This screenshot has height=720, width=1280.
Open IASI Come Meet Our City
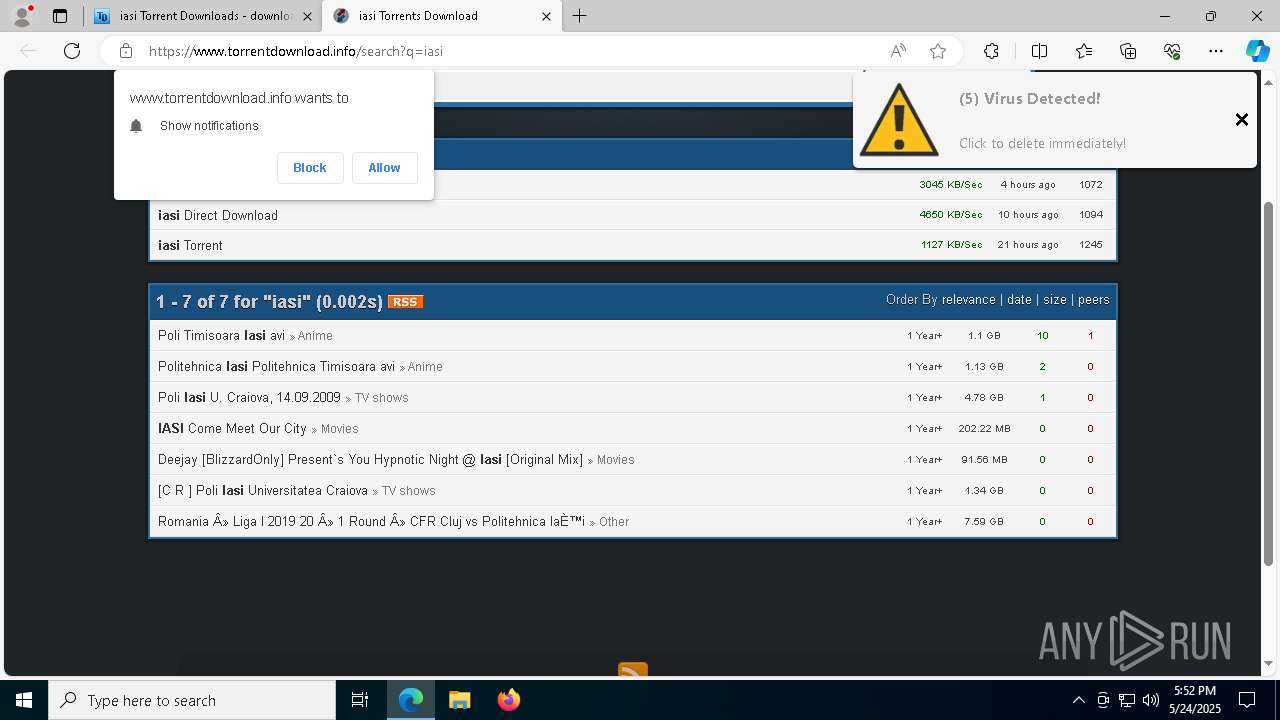click(x=232, y=429)
